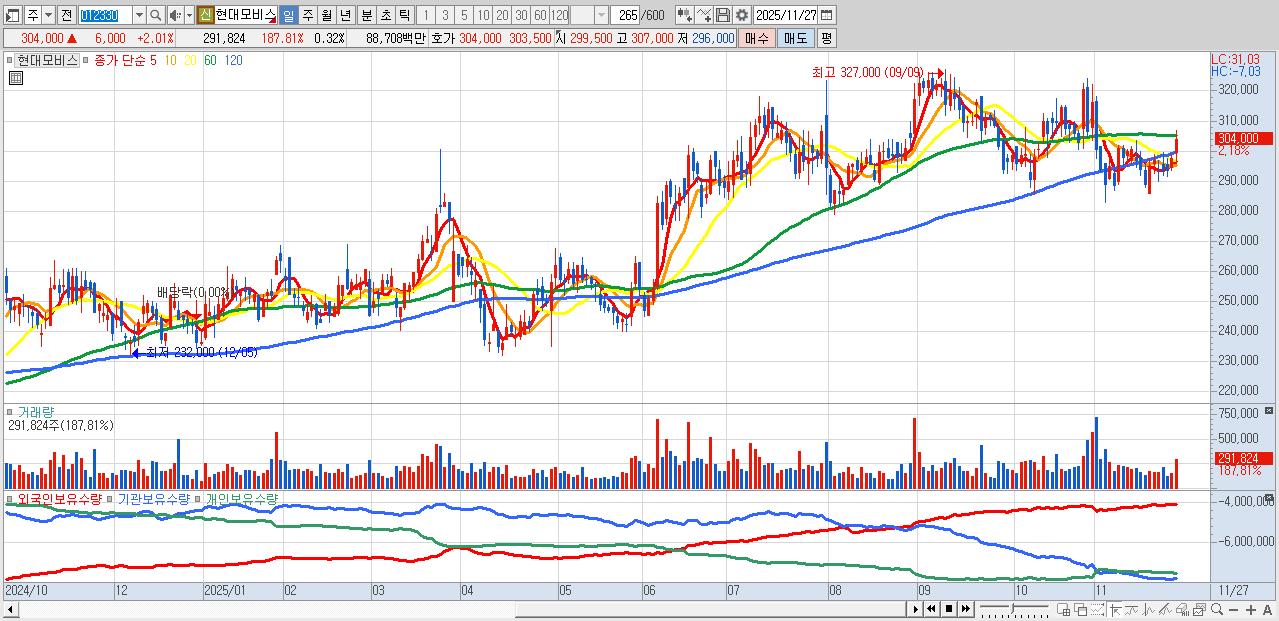Select the 틱 tick period
Image resolution: width=1279 pixels, height=621 pixels.
(404, 15)
